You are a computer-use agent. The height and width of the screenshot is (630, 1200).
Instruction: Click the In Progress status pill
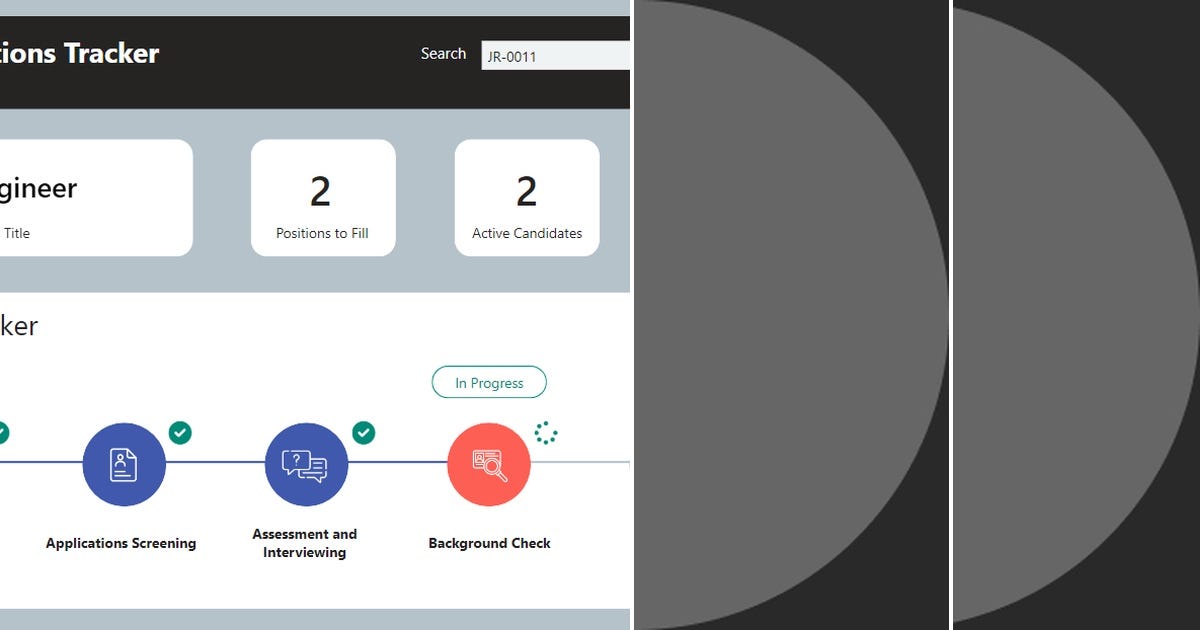click(x=489, y=382)
